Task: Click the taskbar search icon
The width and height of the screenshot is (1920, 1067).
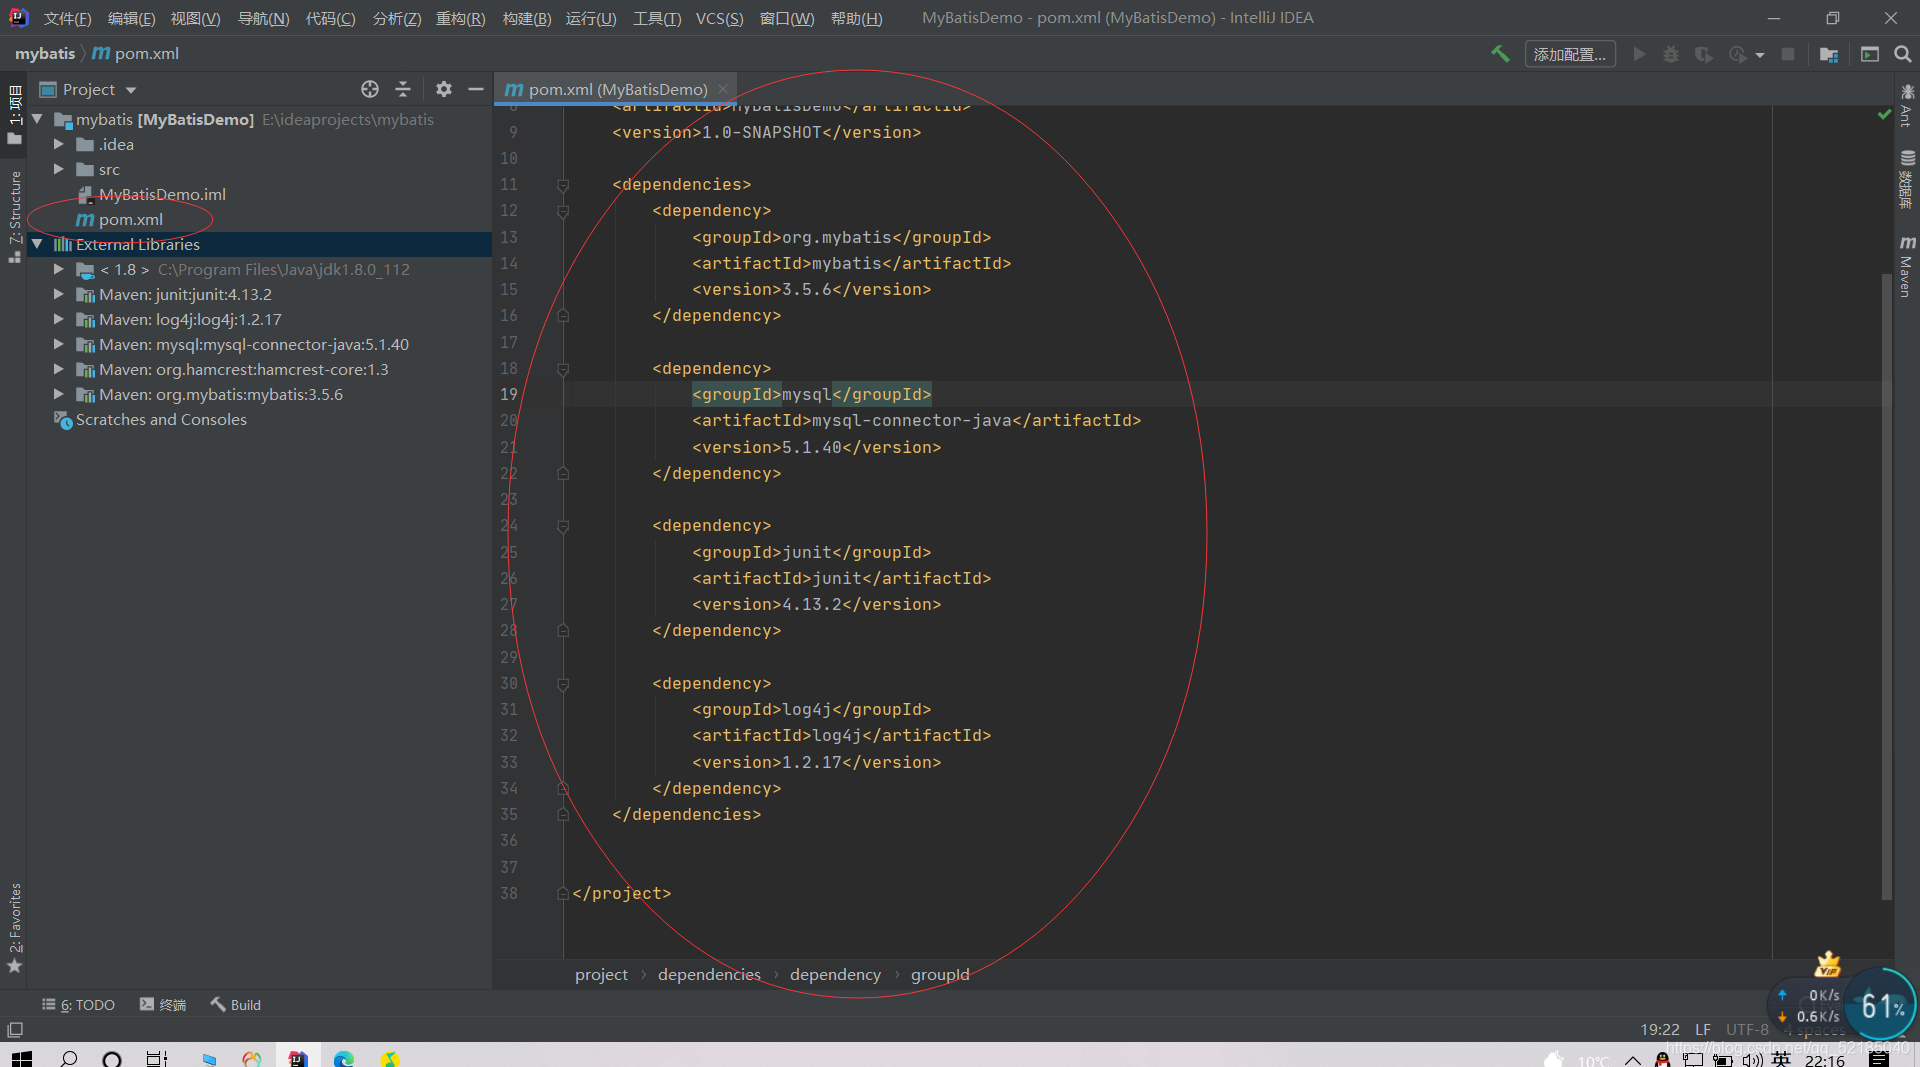Action: point(68,1058)
